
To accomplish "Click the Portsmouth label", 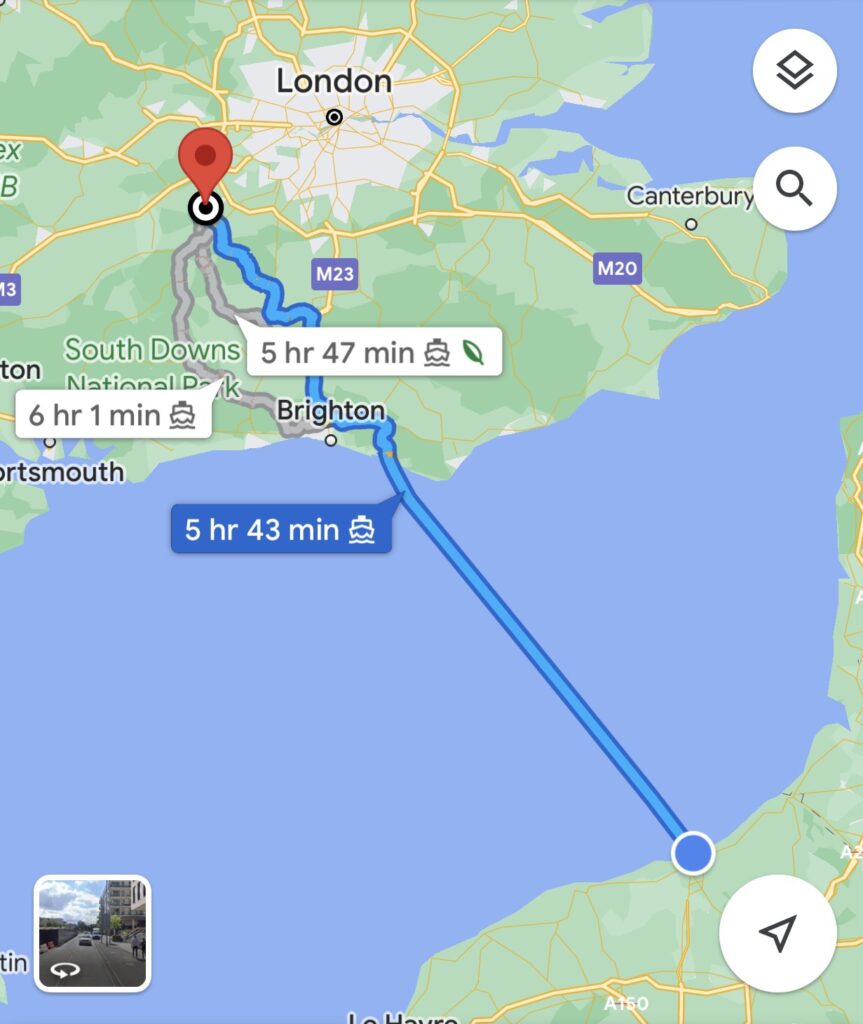I will tap(62, 472).
